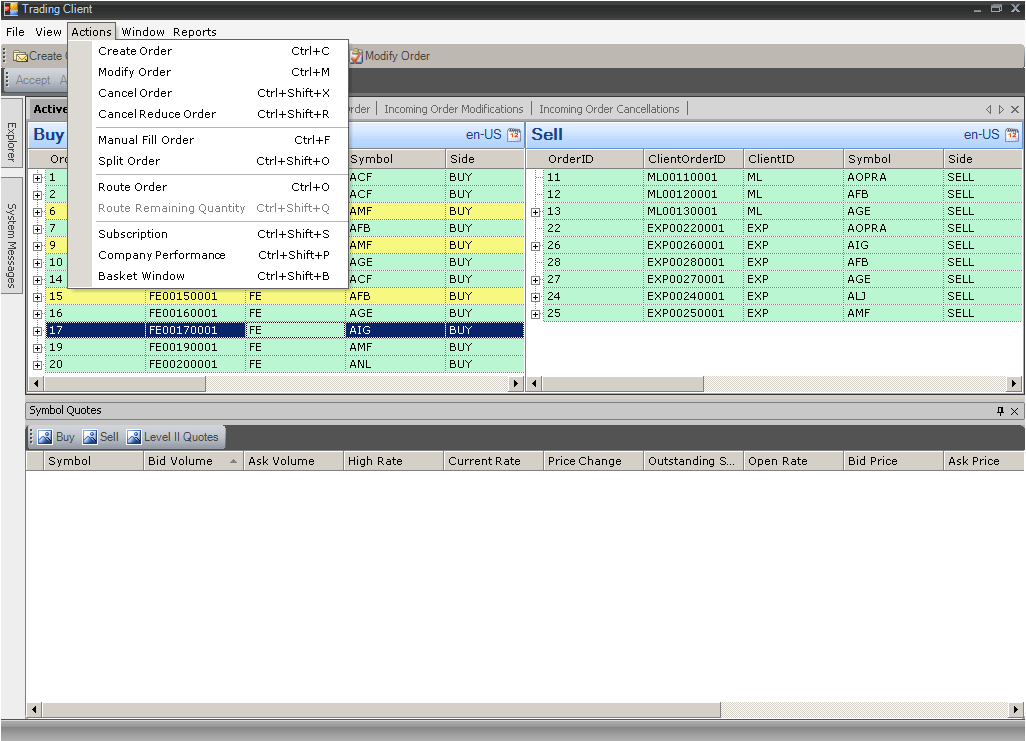Select Basket Window menu entry
The height and width of the screenshot is (741, 1026).
(x=141, y=276)
